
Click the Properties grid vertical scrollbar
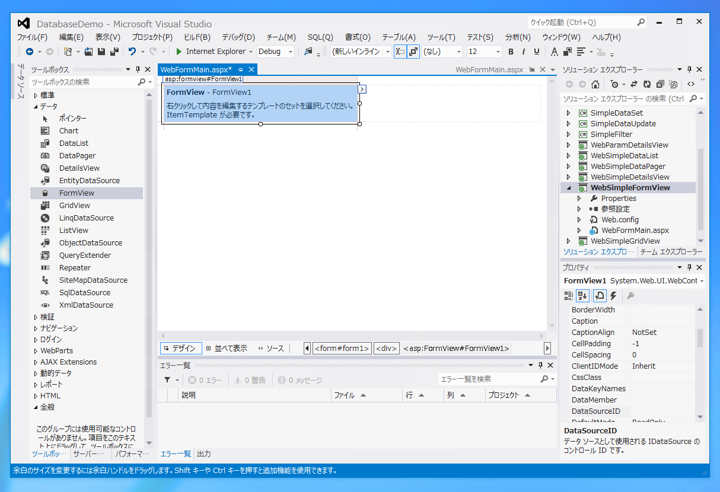tap(700, 363)
